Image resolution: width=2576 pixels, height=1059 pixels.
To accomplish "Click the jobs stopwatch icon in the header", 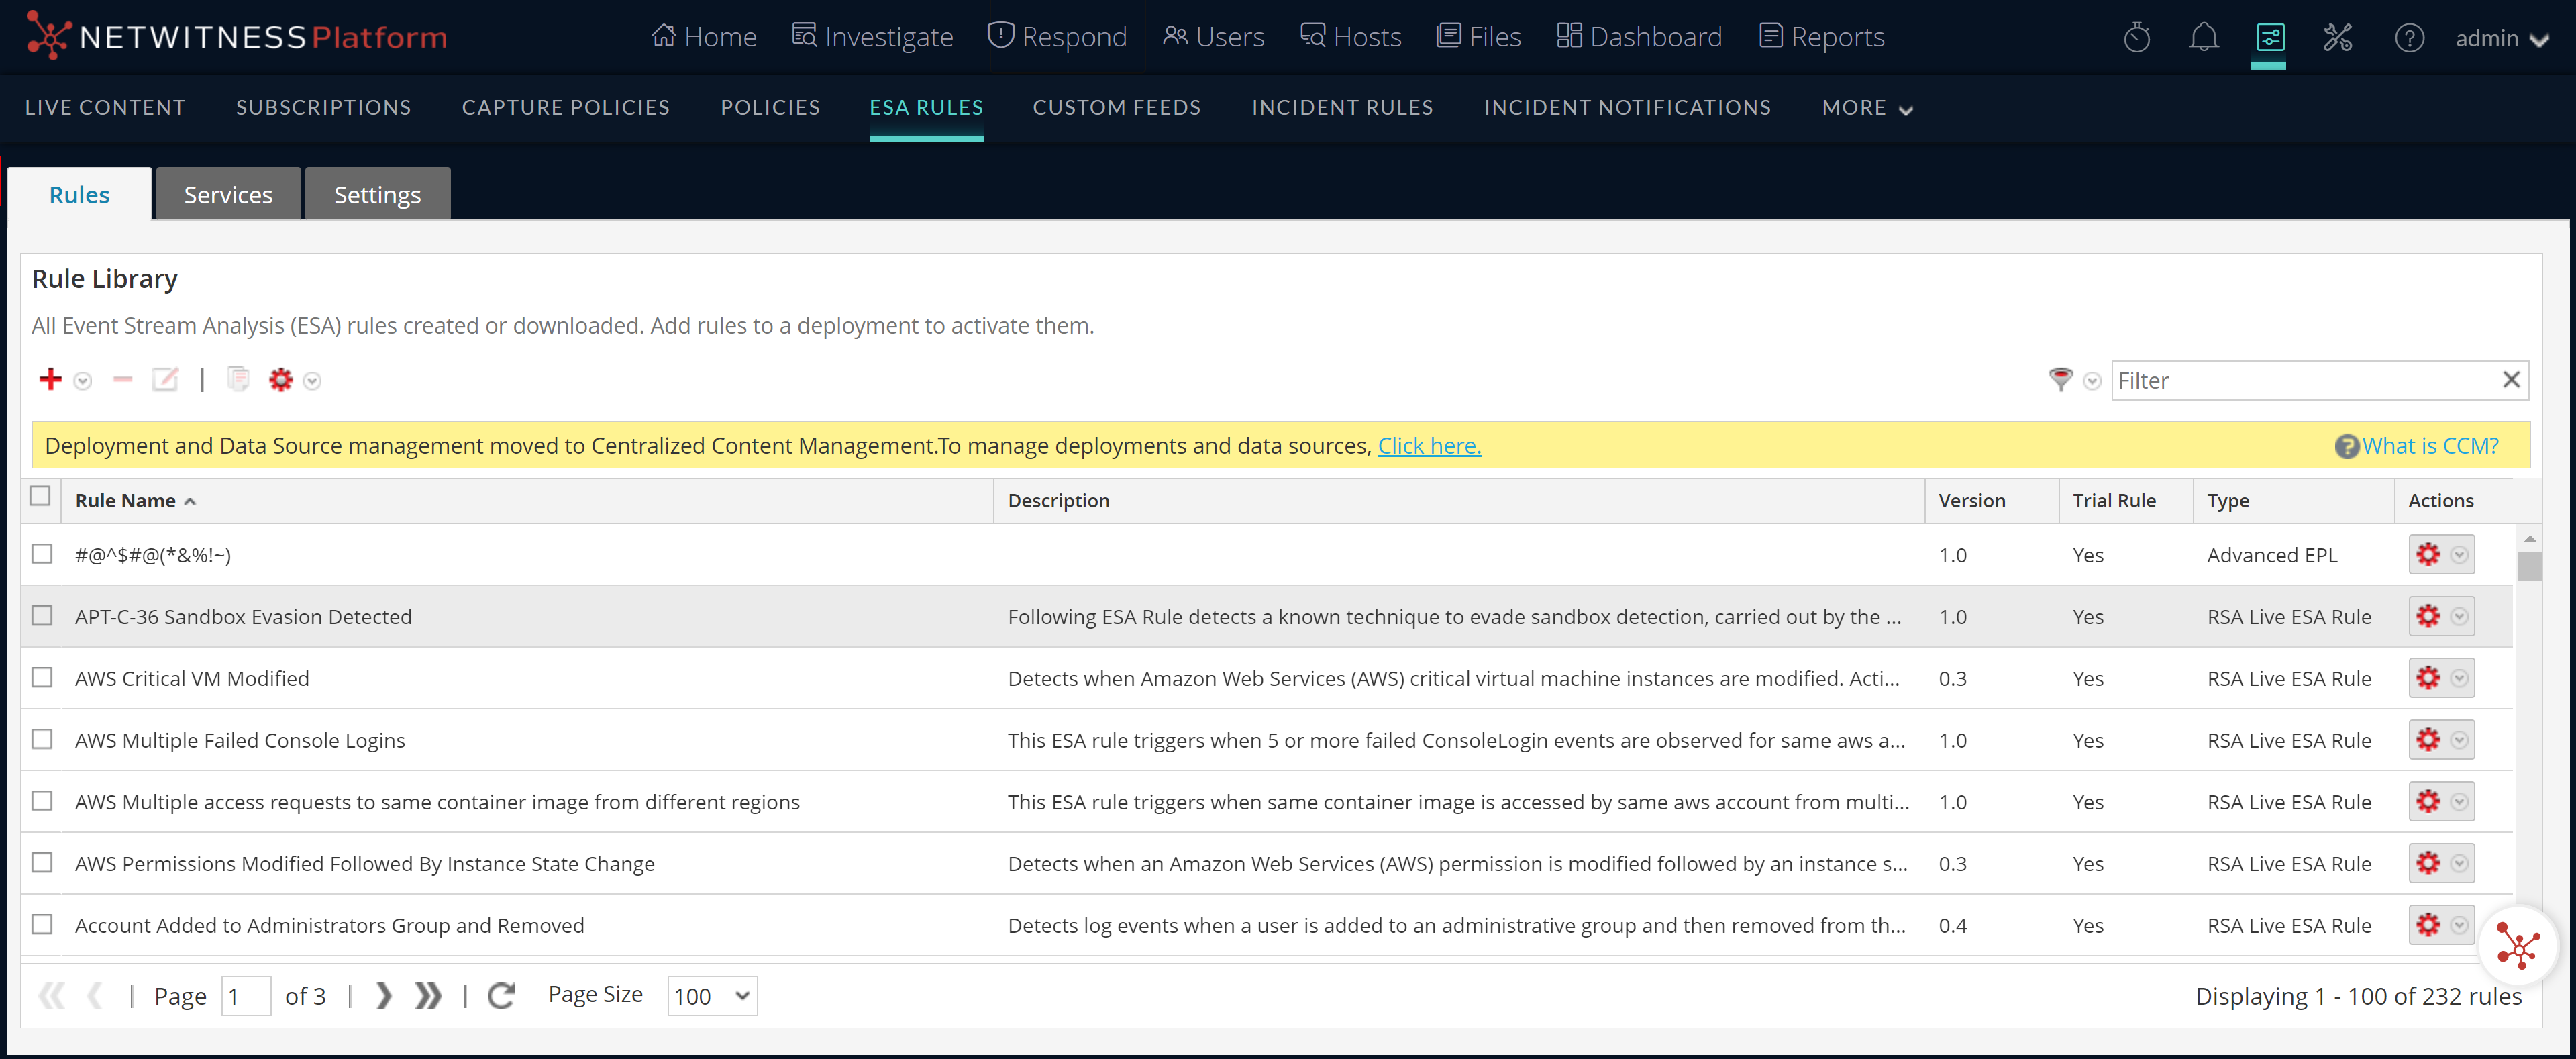I will 2138,37.
